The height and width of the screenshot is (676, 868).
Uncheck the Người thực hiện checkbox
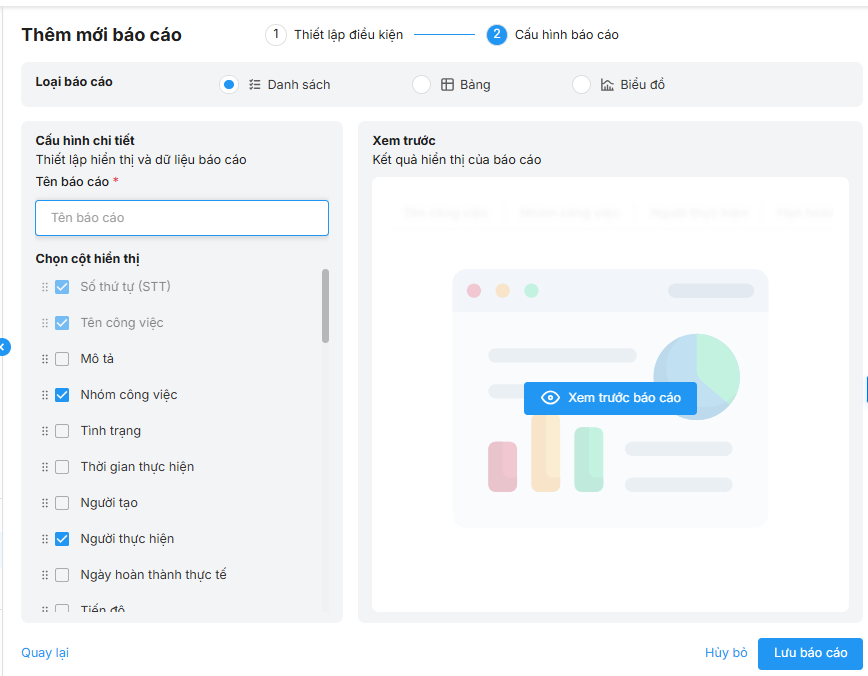click(62, 539)
